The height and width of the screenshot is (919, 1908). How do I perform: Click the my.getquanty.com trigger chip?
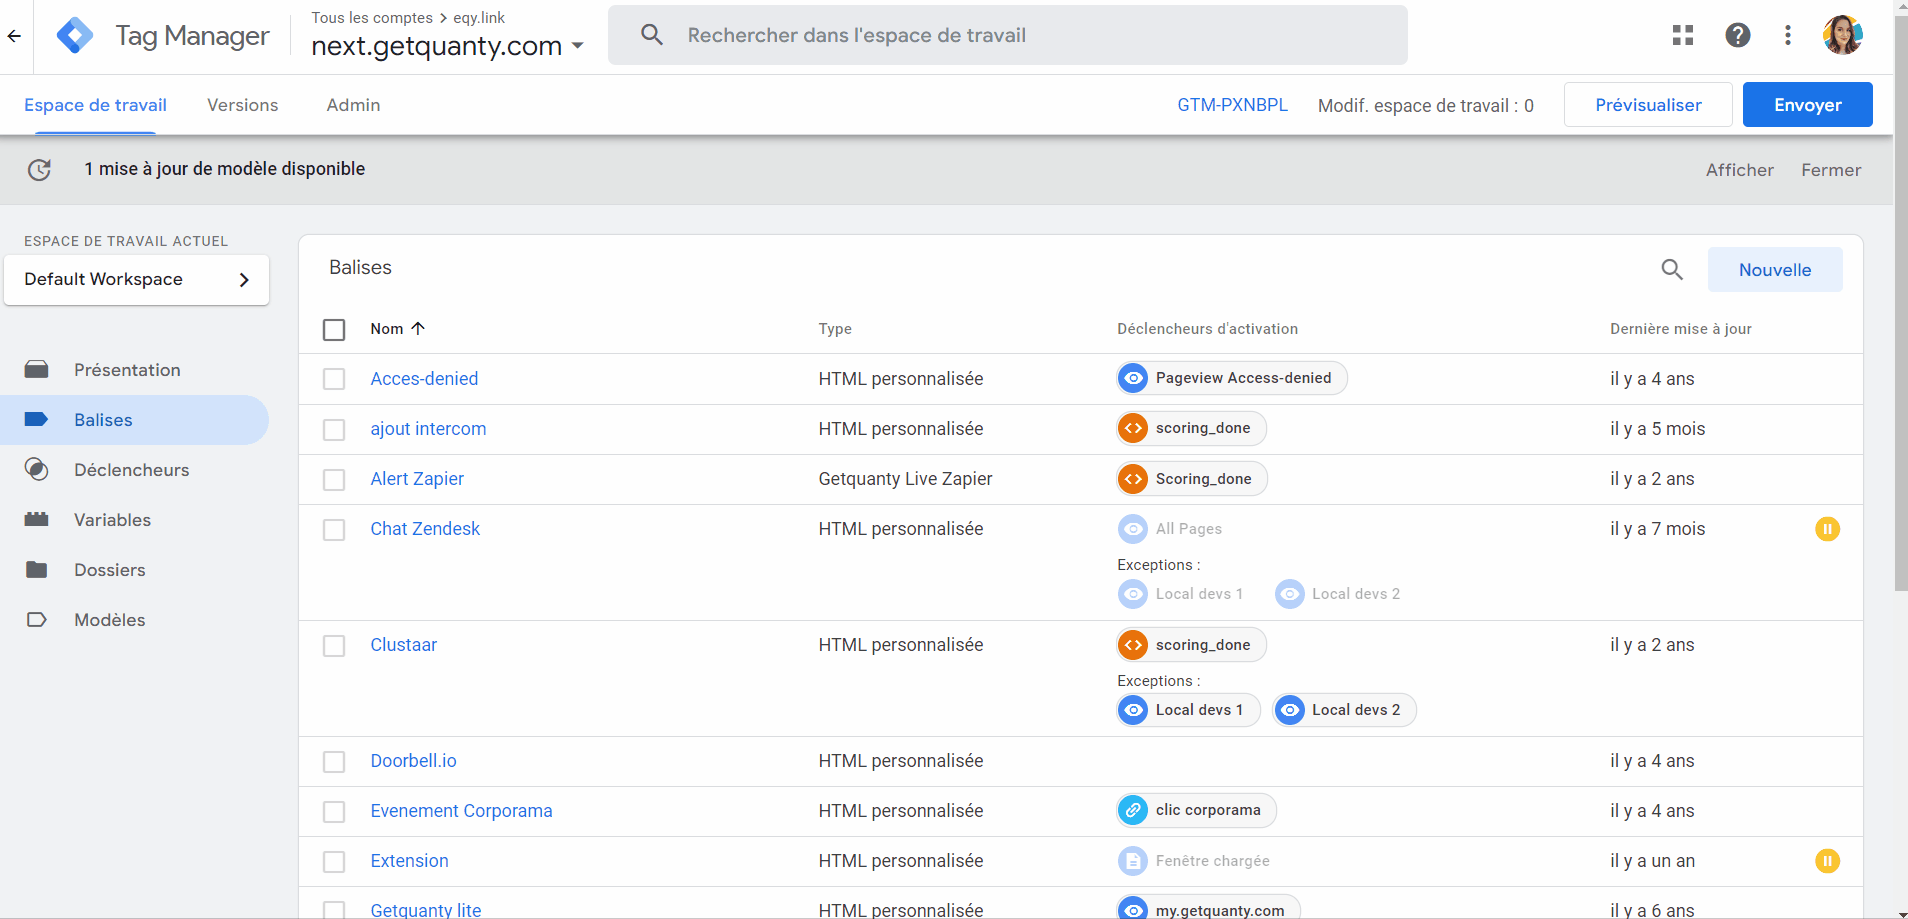point(1208,908)
